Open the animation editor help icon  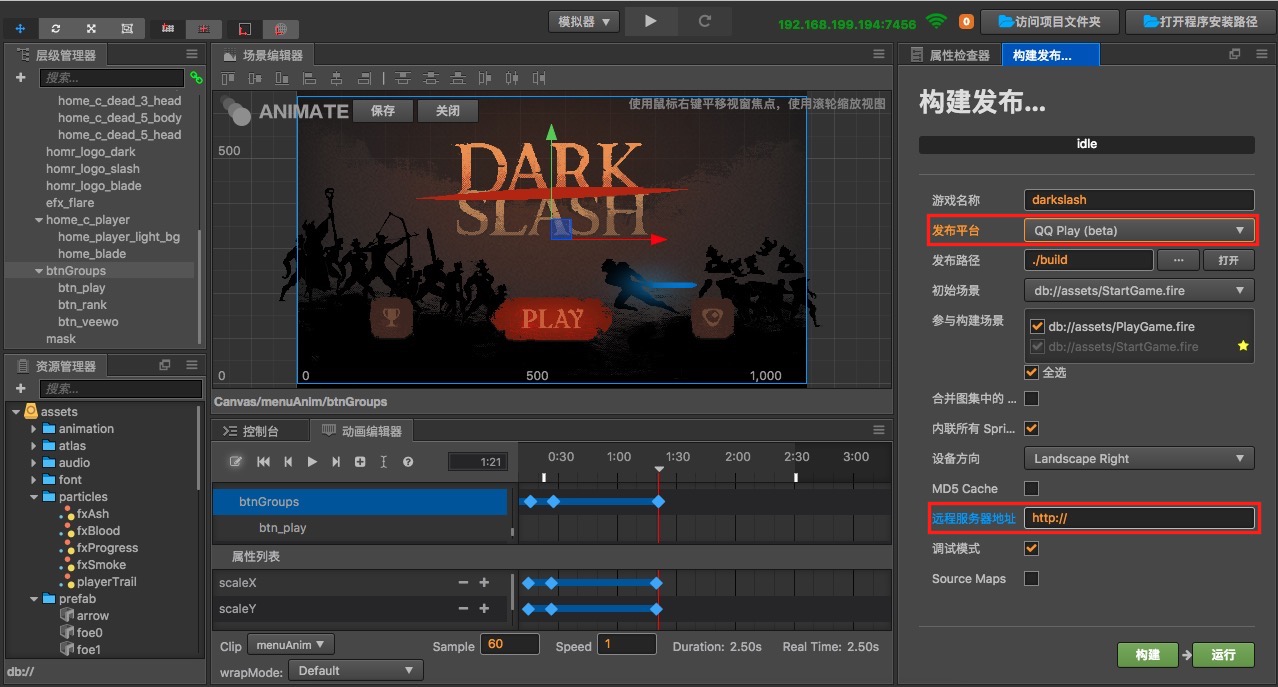(x=408, y=462)
